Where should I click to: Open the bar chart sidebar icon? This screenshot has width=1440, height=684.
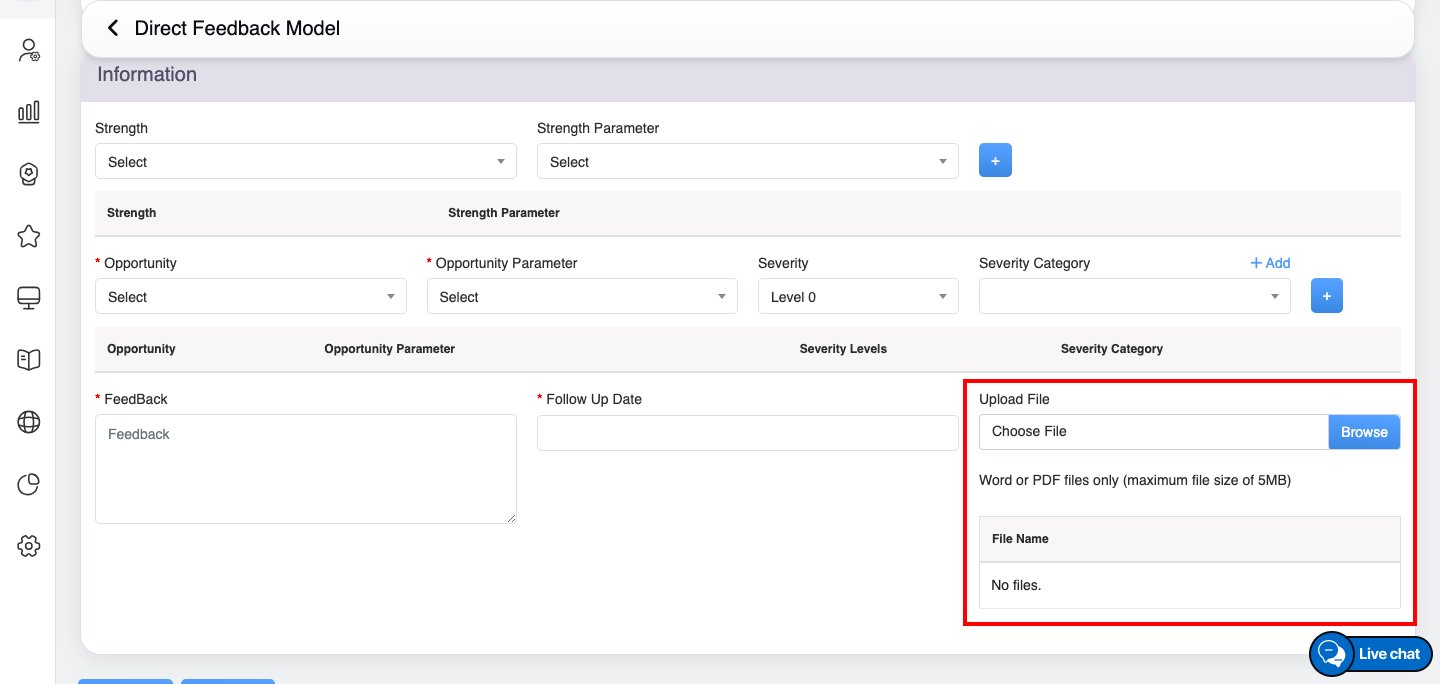pos(29,112)
